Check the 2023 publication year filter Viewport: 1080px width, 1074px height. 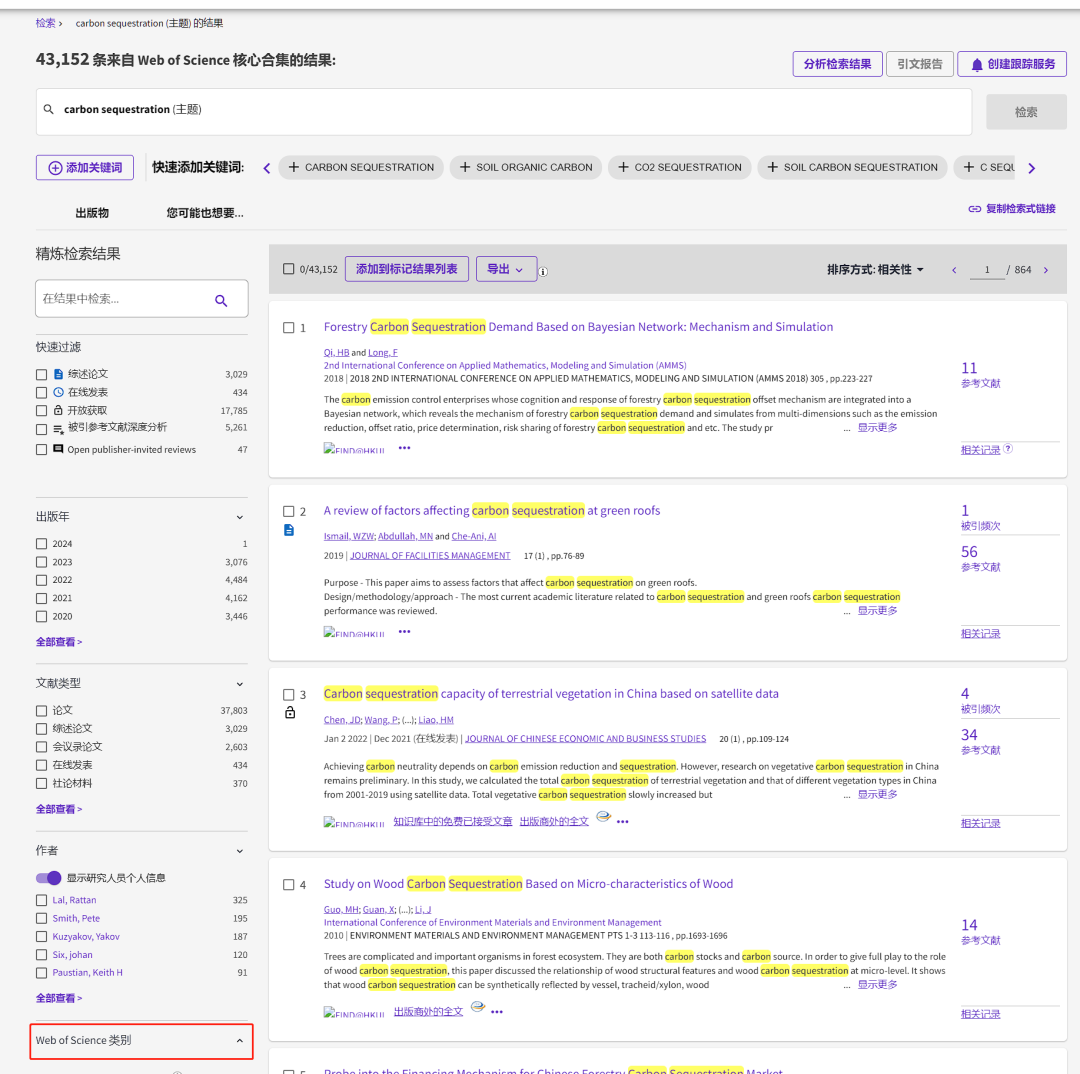point(42,562)
